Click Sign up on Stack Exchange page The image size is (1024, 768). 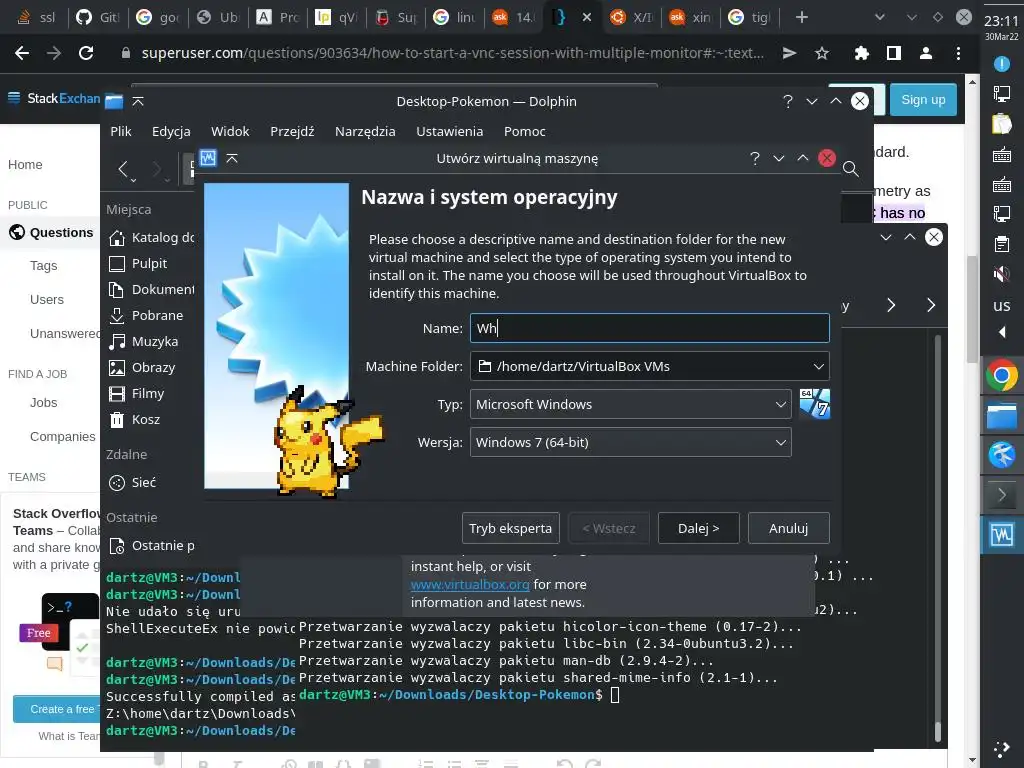click(x=923, y=100)
